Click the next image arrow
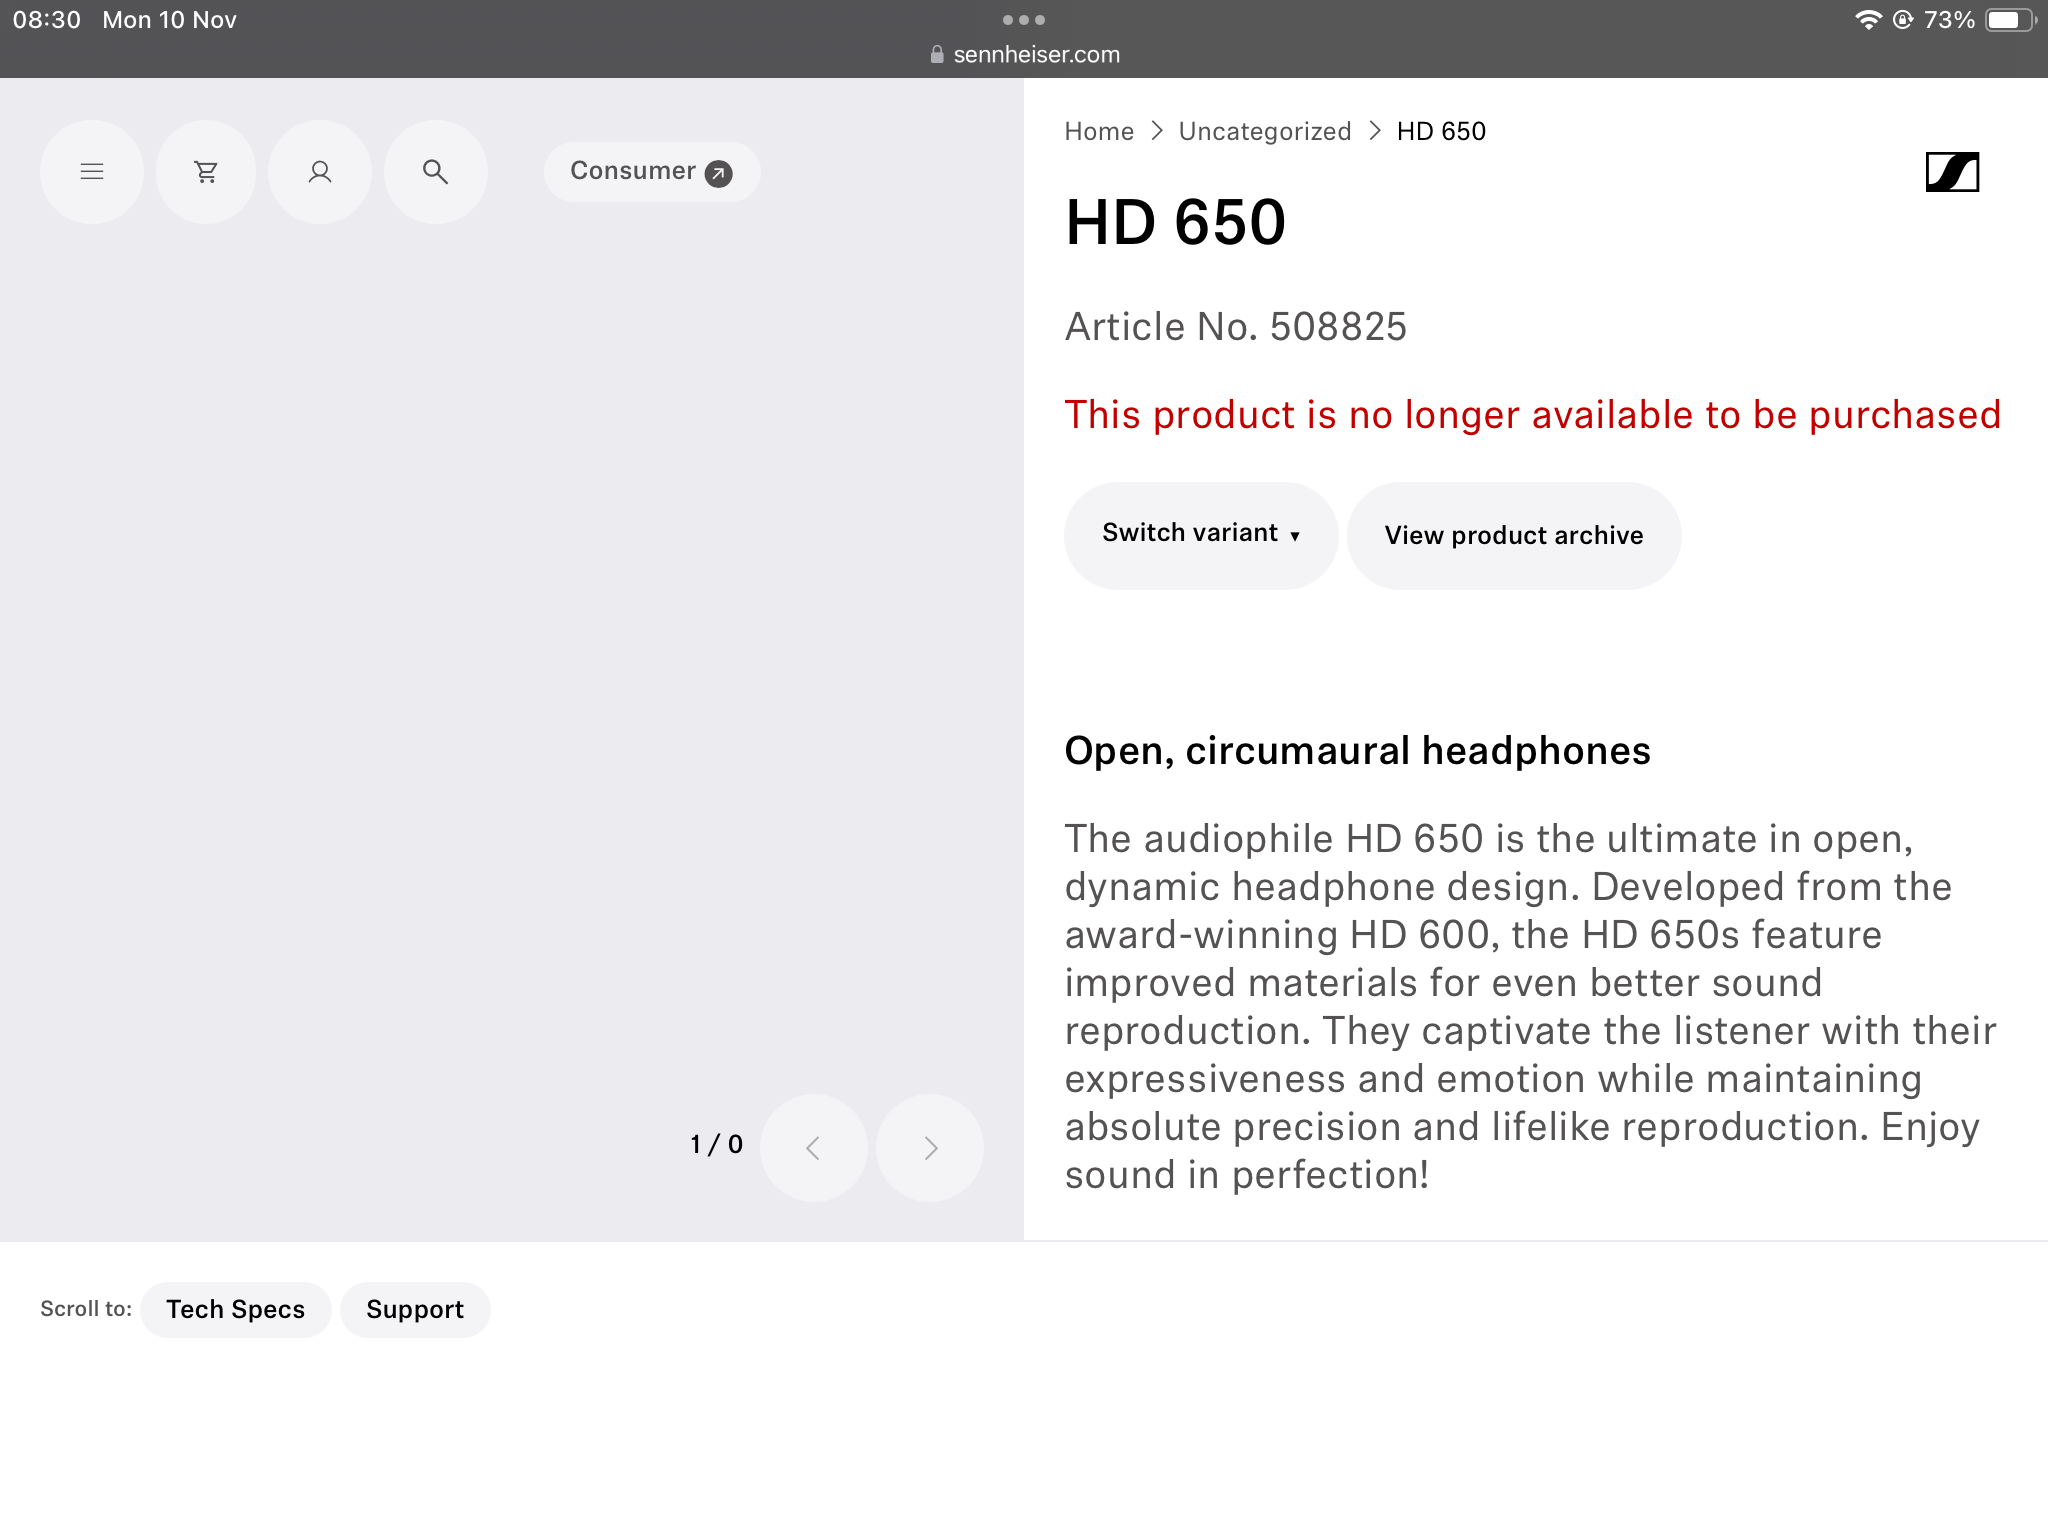The width and height of the screenshot is (2048, 1536). tap(930, 1147)
